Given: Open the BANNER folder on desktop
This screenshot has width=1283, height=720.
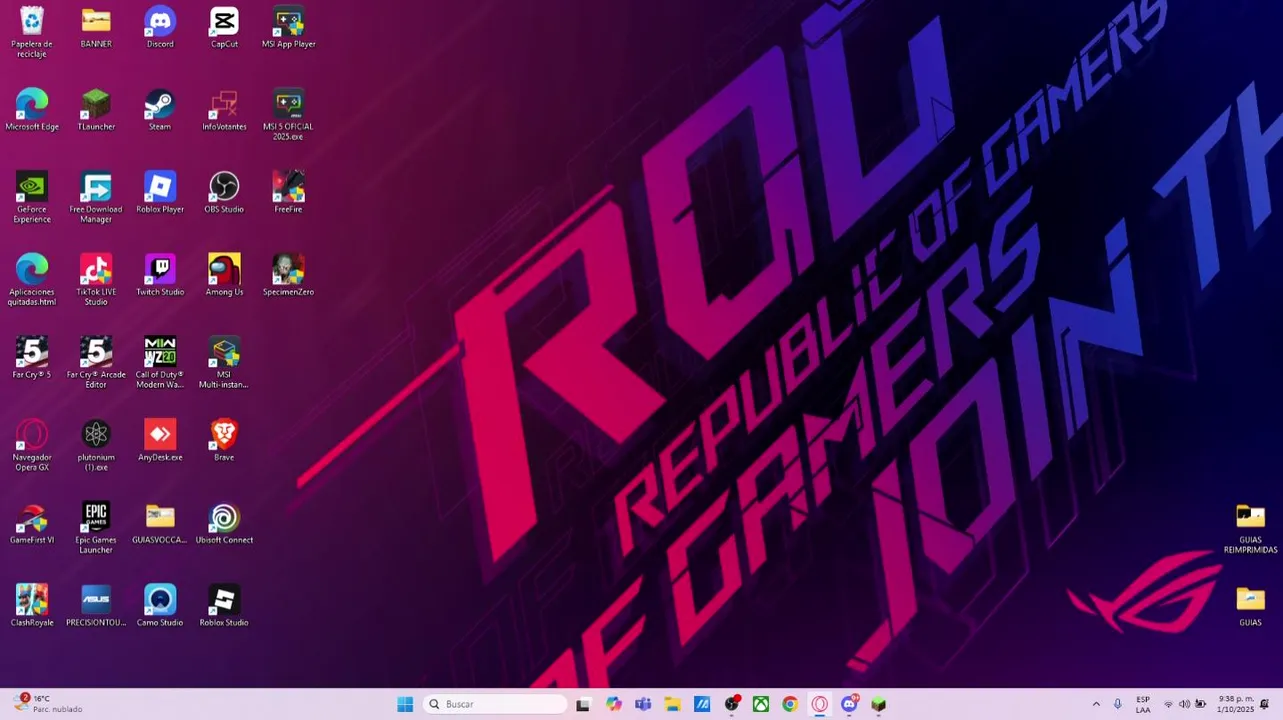Looking at the screenshot, I should [96, 27].
